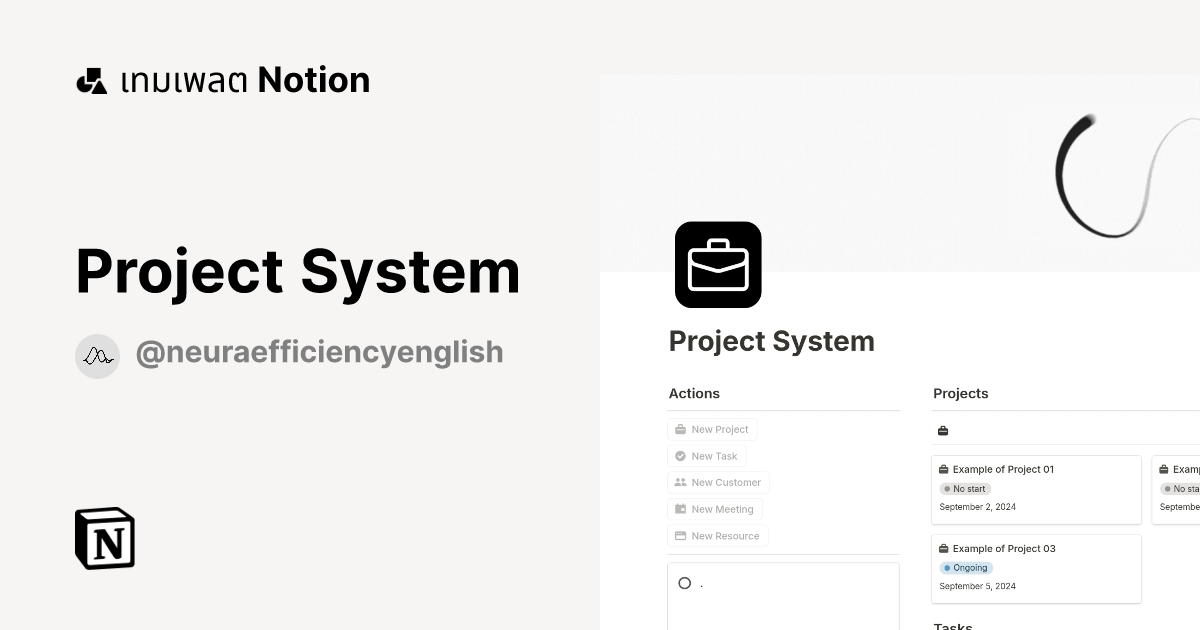
Task: Click the neuraefficiencyenglish creator avatar
Action: (x=97, y=356)
